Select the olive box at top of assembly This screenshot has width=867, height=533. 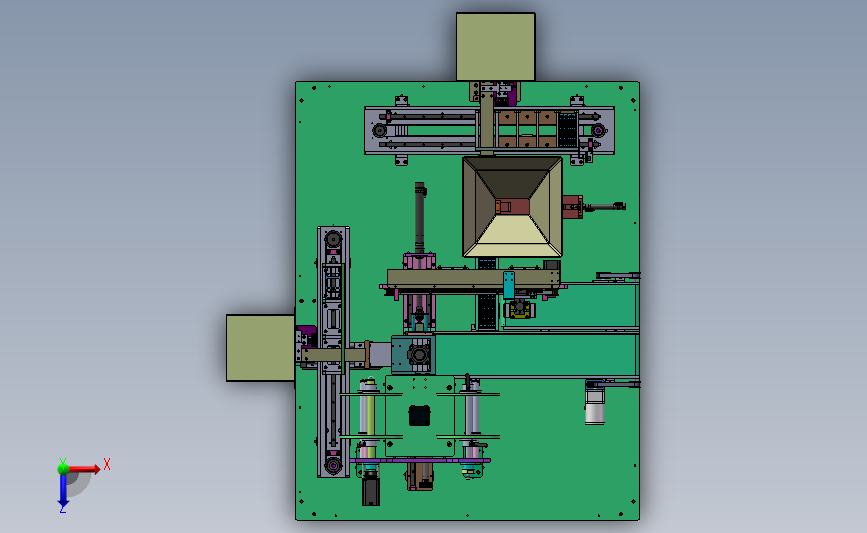point(495,47)
